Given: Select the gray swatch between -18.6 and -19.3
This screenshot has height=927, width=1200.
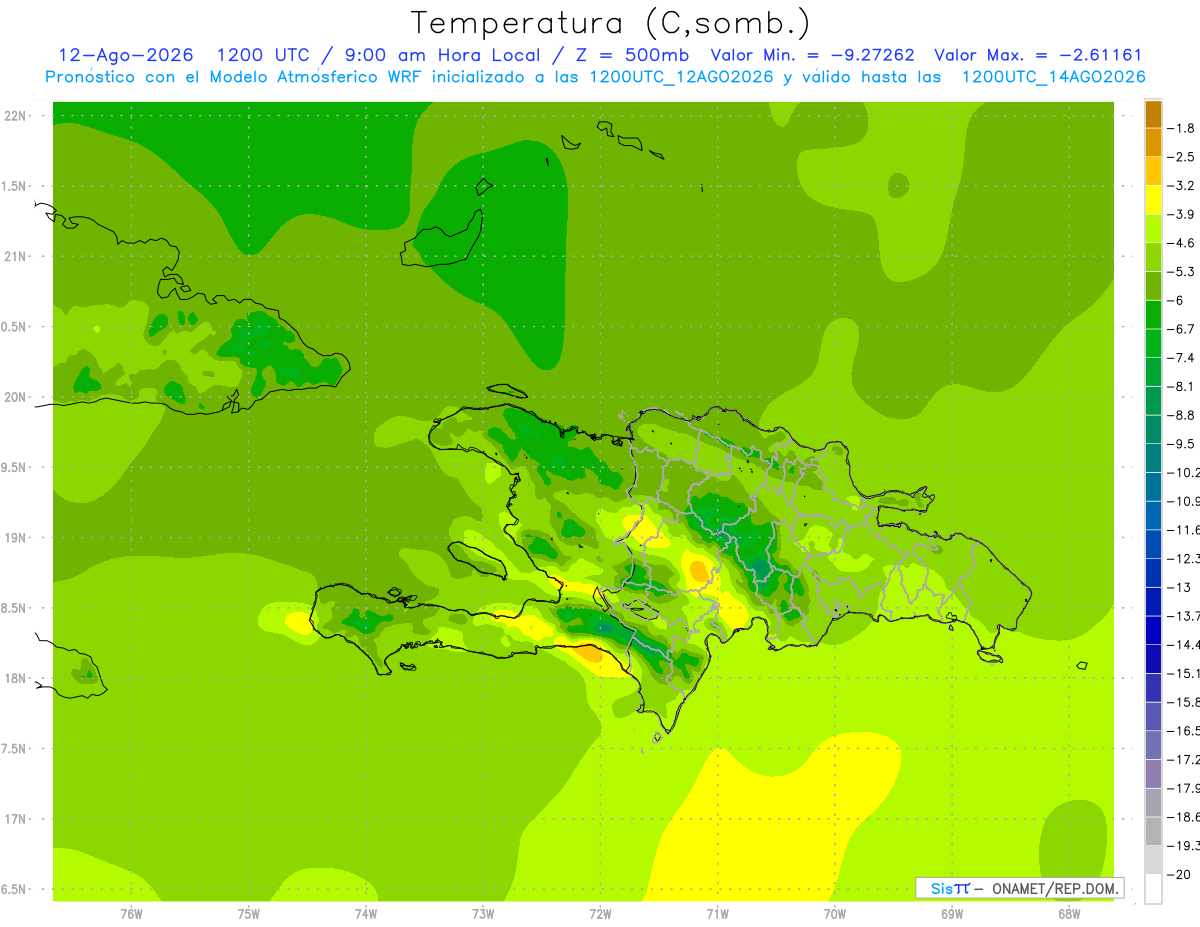Looking at the screenshot, I should tap(1153, 832).
